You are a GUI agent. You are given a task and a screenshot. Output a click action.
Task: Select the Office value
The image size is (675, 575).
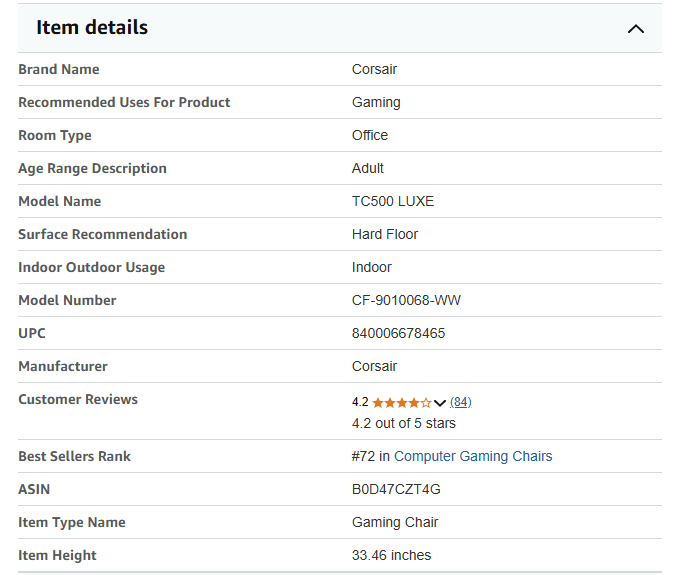(x=370, y=135)
